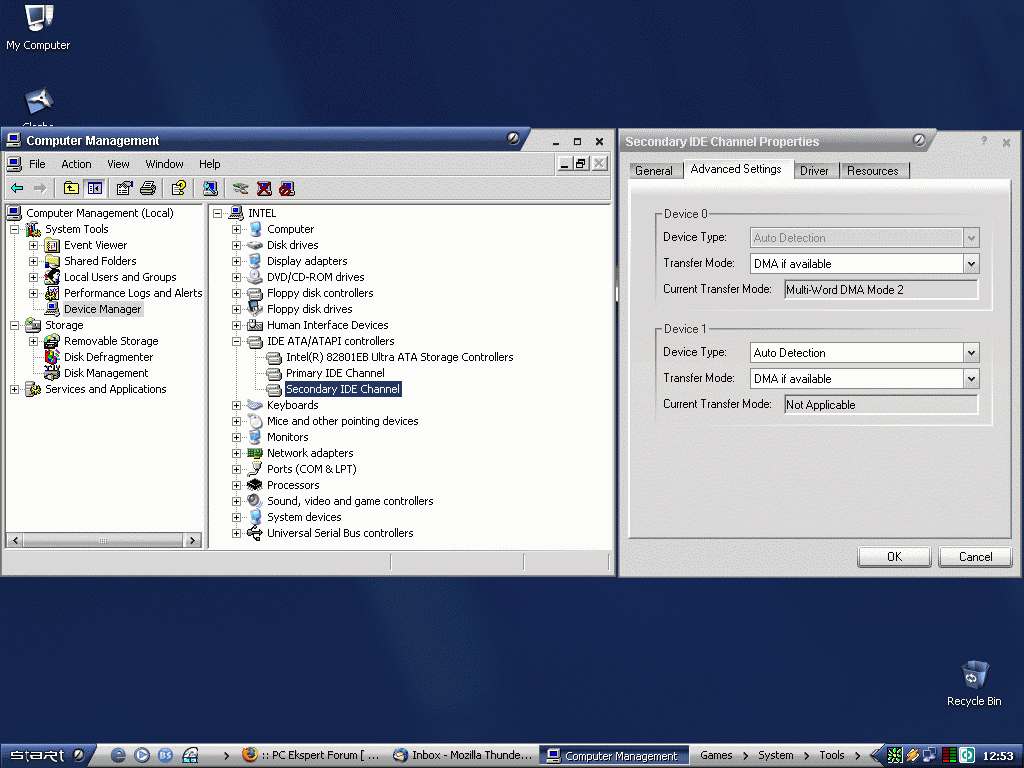Click the Up one level folder icon
Screen dimensions: 1024x768
(71, 188)
